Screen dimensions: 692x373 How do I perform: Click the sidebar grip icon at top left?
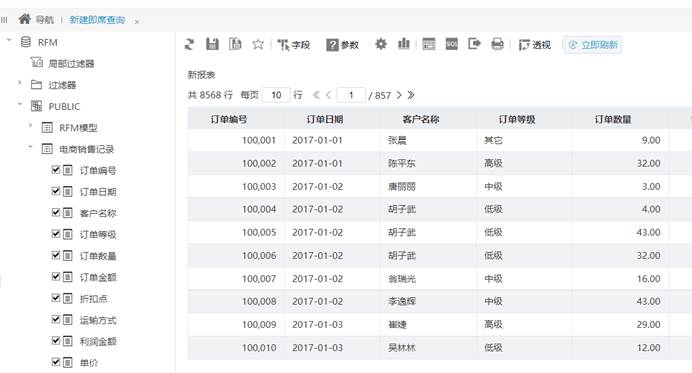click(x=4, y=20)
